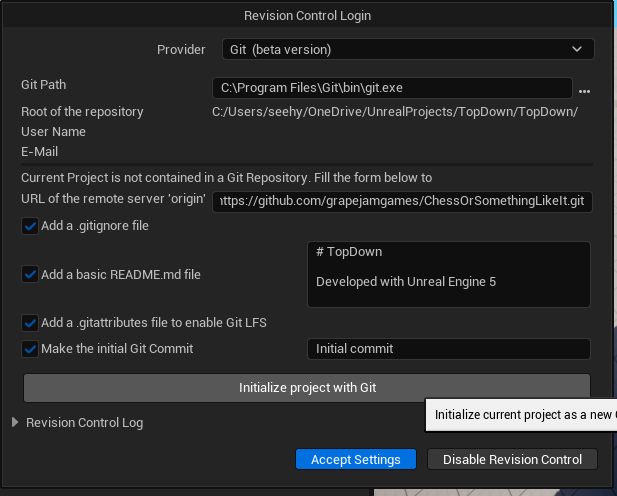The image size is (617, 496).
Task: Uncheck the Add a .gitignore file checkbox
Action: pos(30,226)
